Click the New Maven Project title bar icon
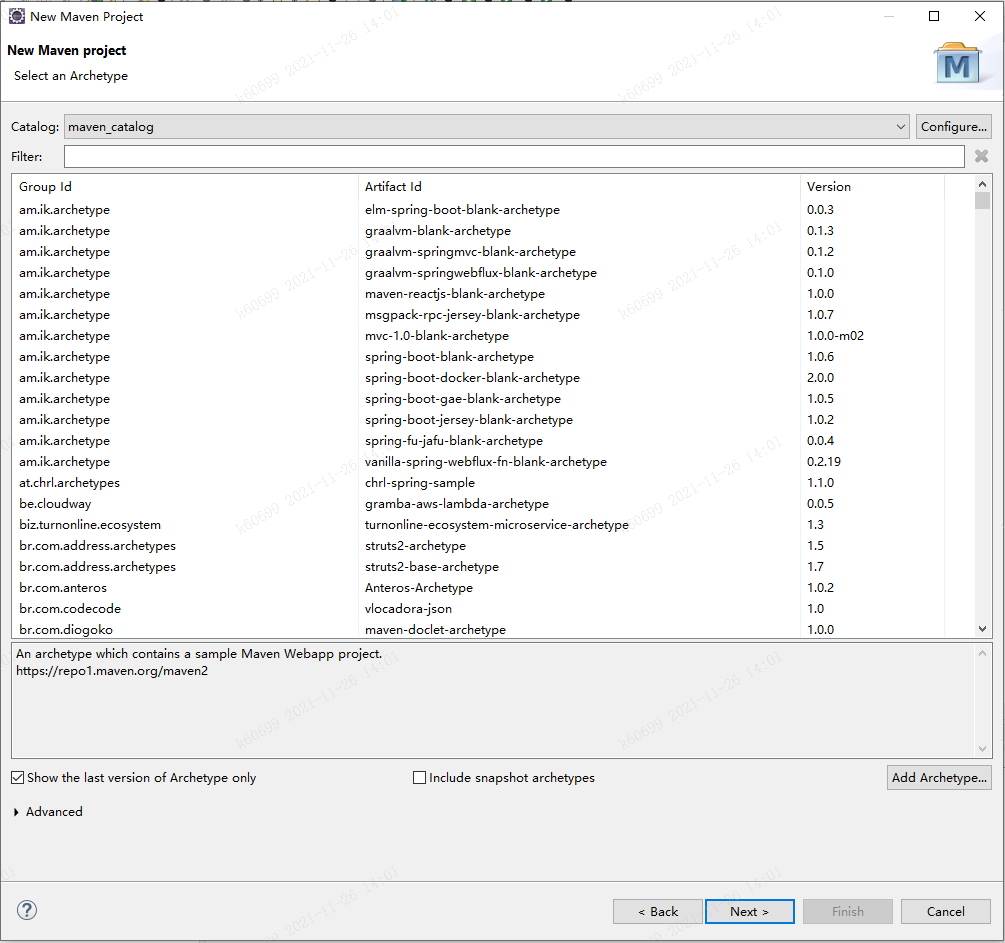The image size is (1005, 943). 15,16
